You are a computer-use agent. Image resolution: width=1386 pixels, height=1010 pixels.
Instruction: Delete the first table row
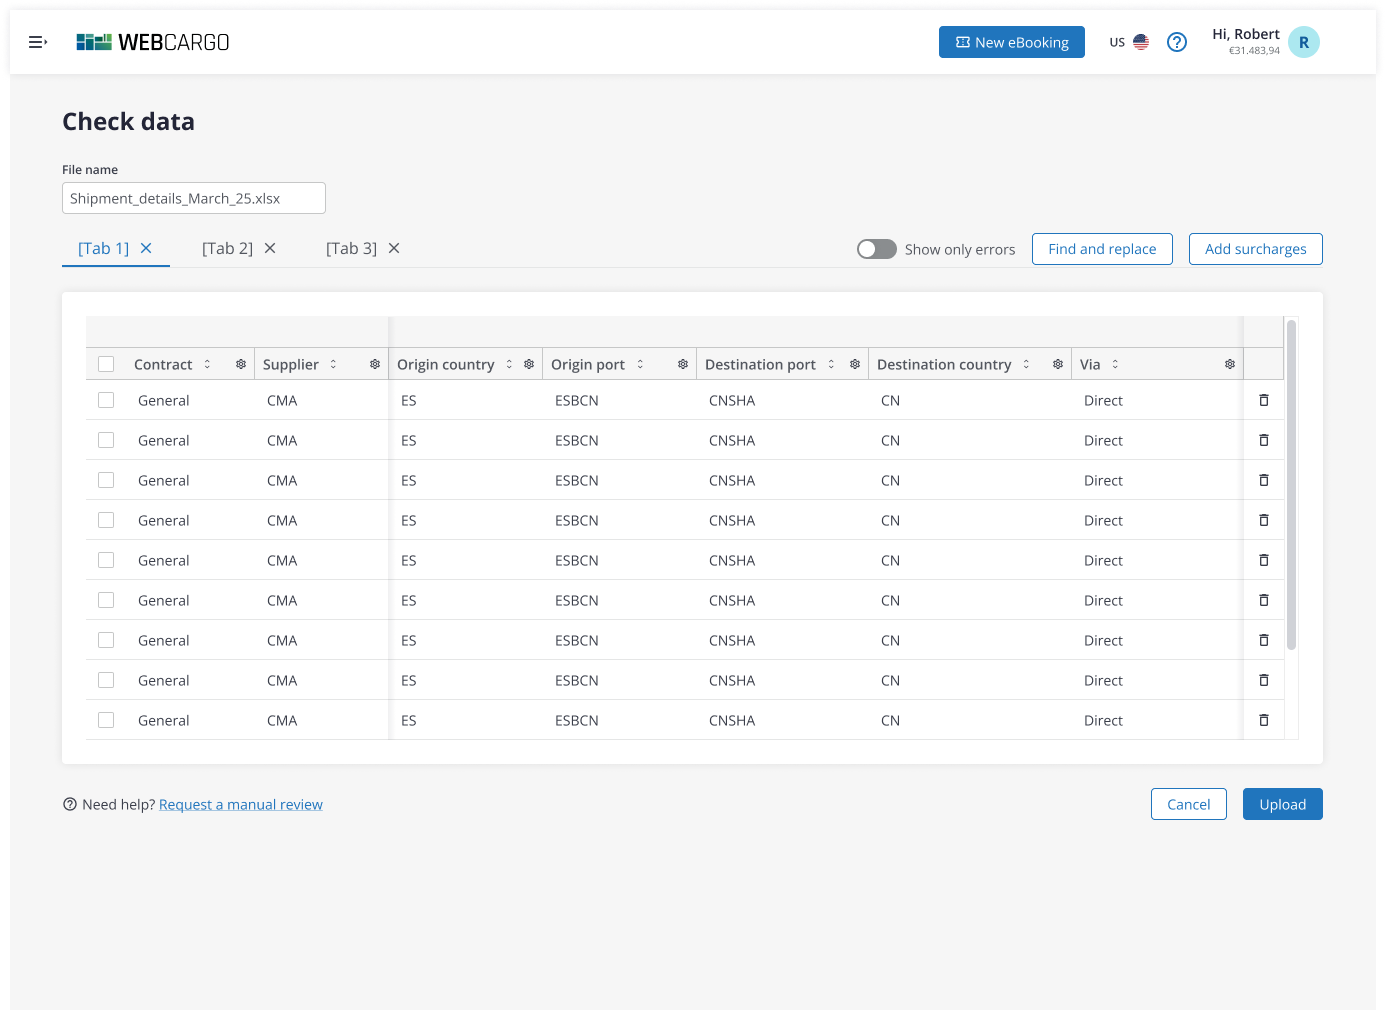point(1264,400)
